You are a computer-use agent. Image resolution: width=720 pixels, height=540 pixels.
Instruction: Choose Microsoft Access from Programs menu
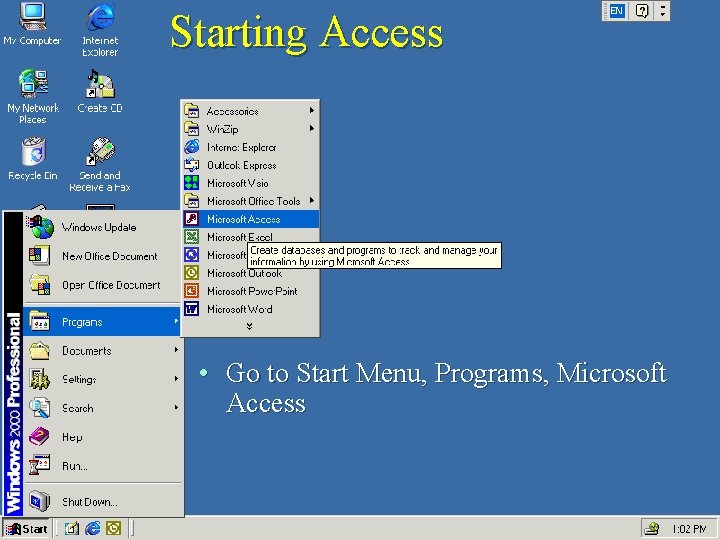click(x=250, y=219)
